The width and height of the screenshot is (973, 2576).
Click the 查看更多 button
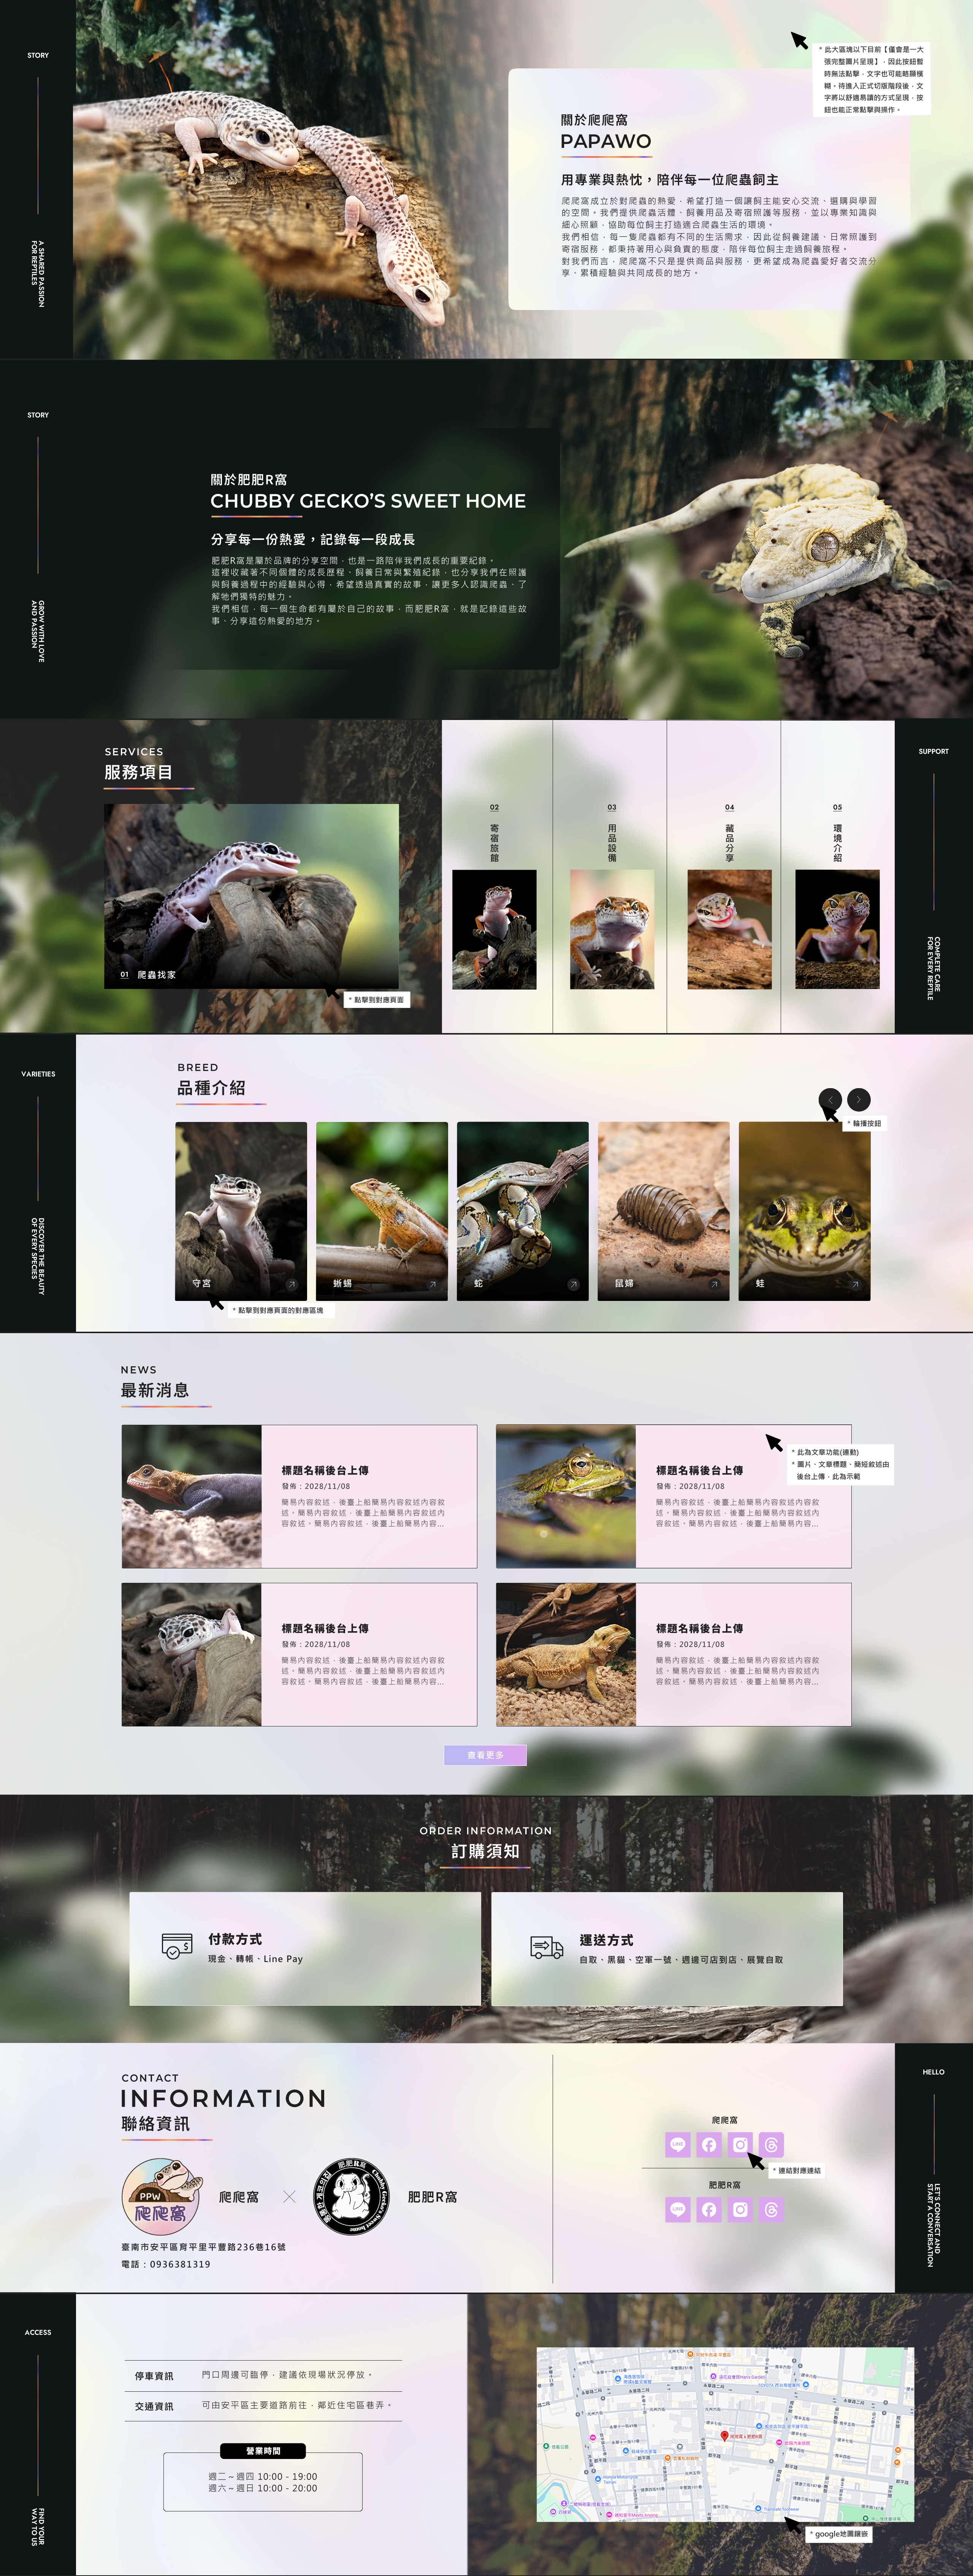point(485,1755)
